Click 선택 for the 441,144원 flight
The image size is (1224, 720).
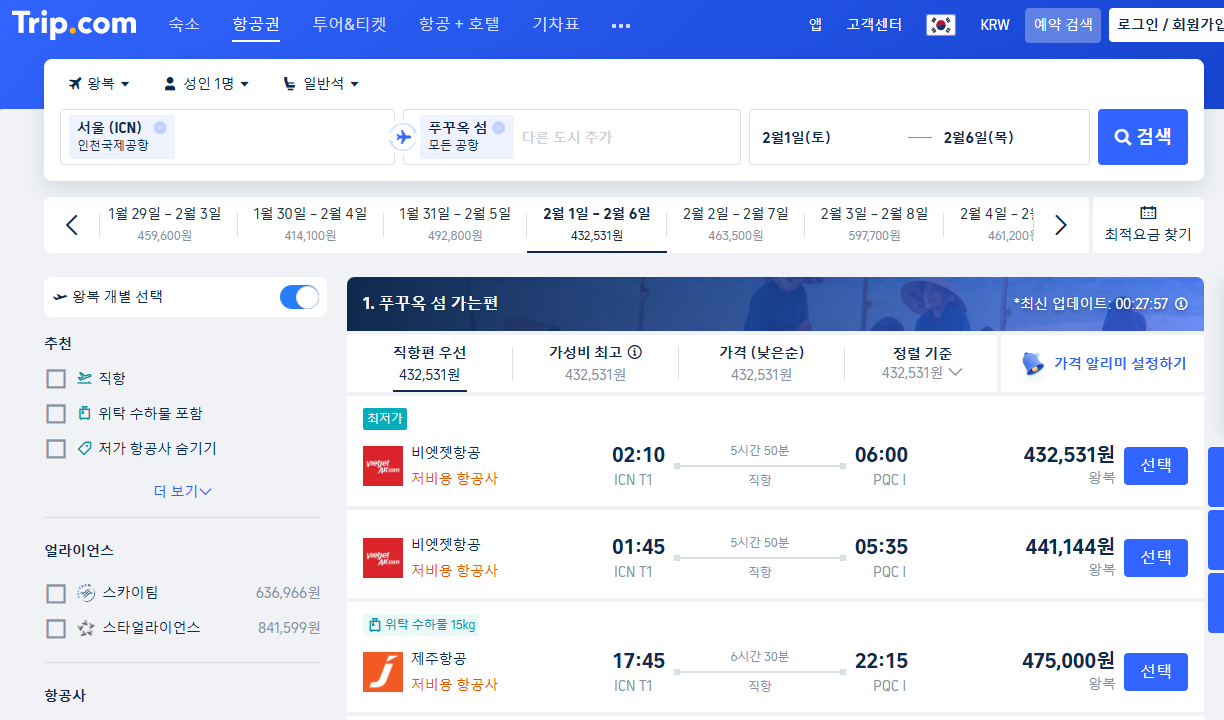pos(1156,558)
